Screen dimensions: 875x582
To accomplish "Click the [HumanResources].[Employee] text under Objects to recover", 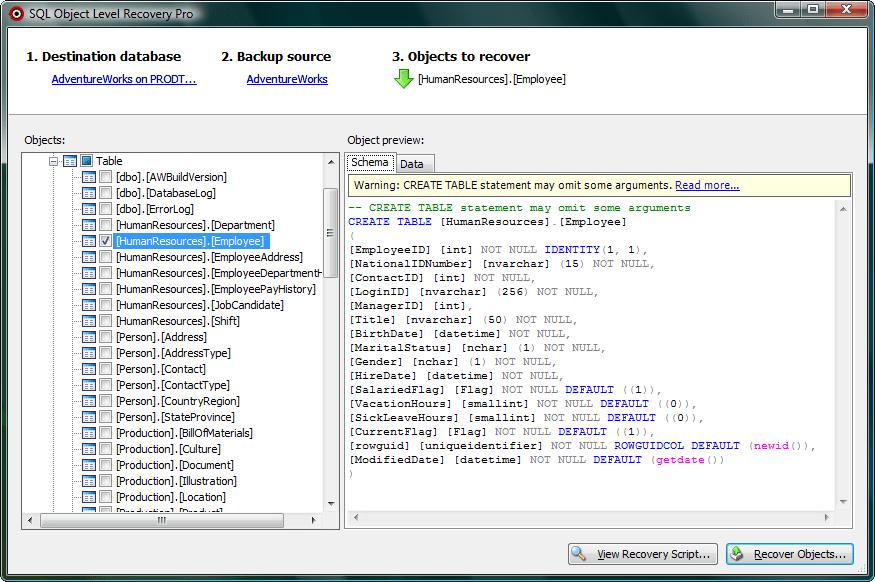I will point(492,79).
